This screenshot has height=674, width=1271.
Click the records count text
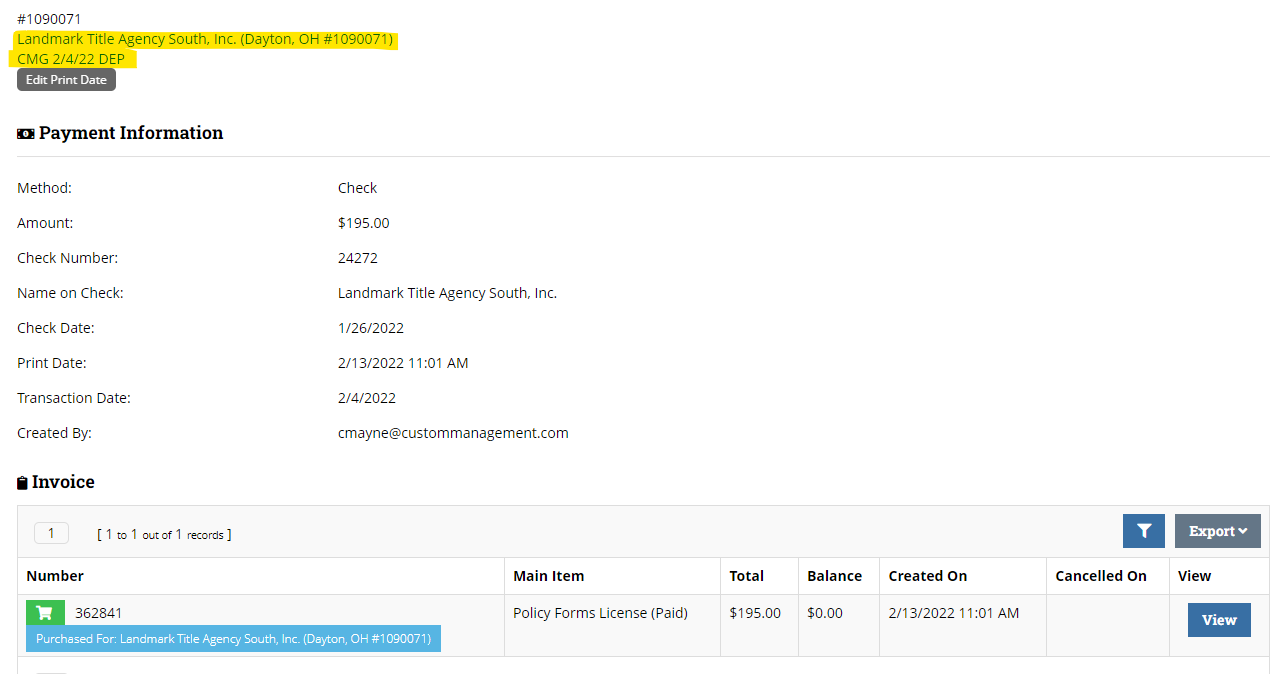pyautogui.click(x=164, y=534)
